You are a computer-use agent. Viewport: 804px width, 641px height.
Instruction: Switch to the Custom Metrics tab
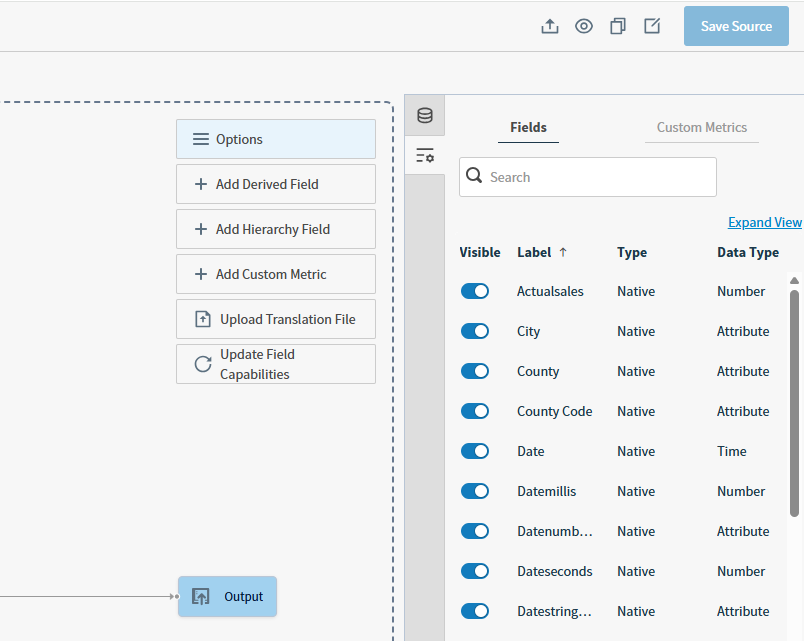701,127
